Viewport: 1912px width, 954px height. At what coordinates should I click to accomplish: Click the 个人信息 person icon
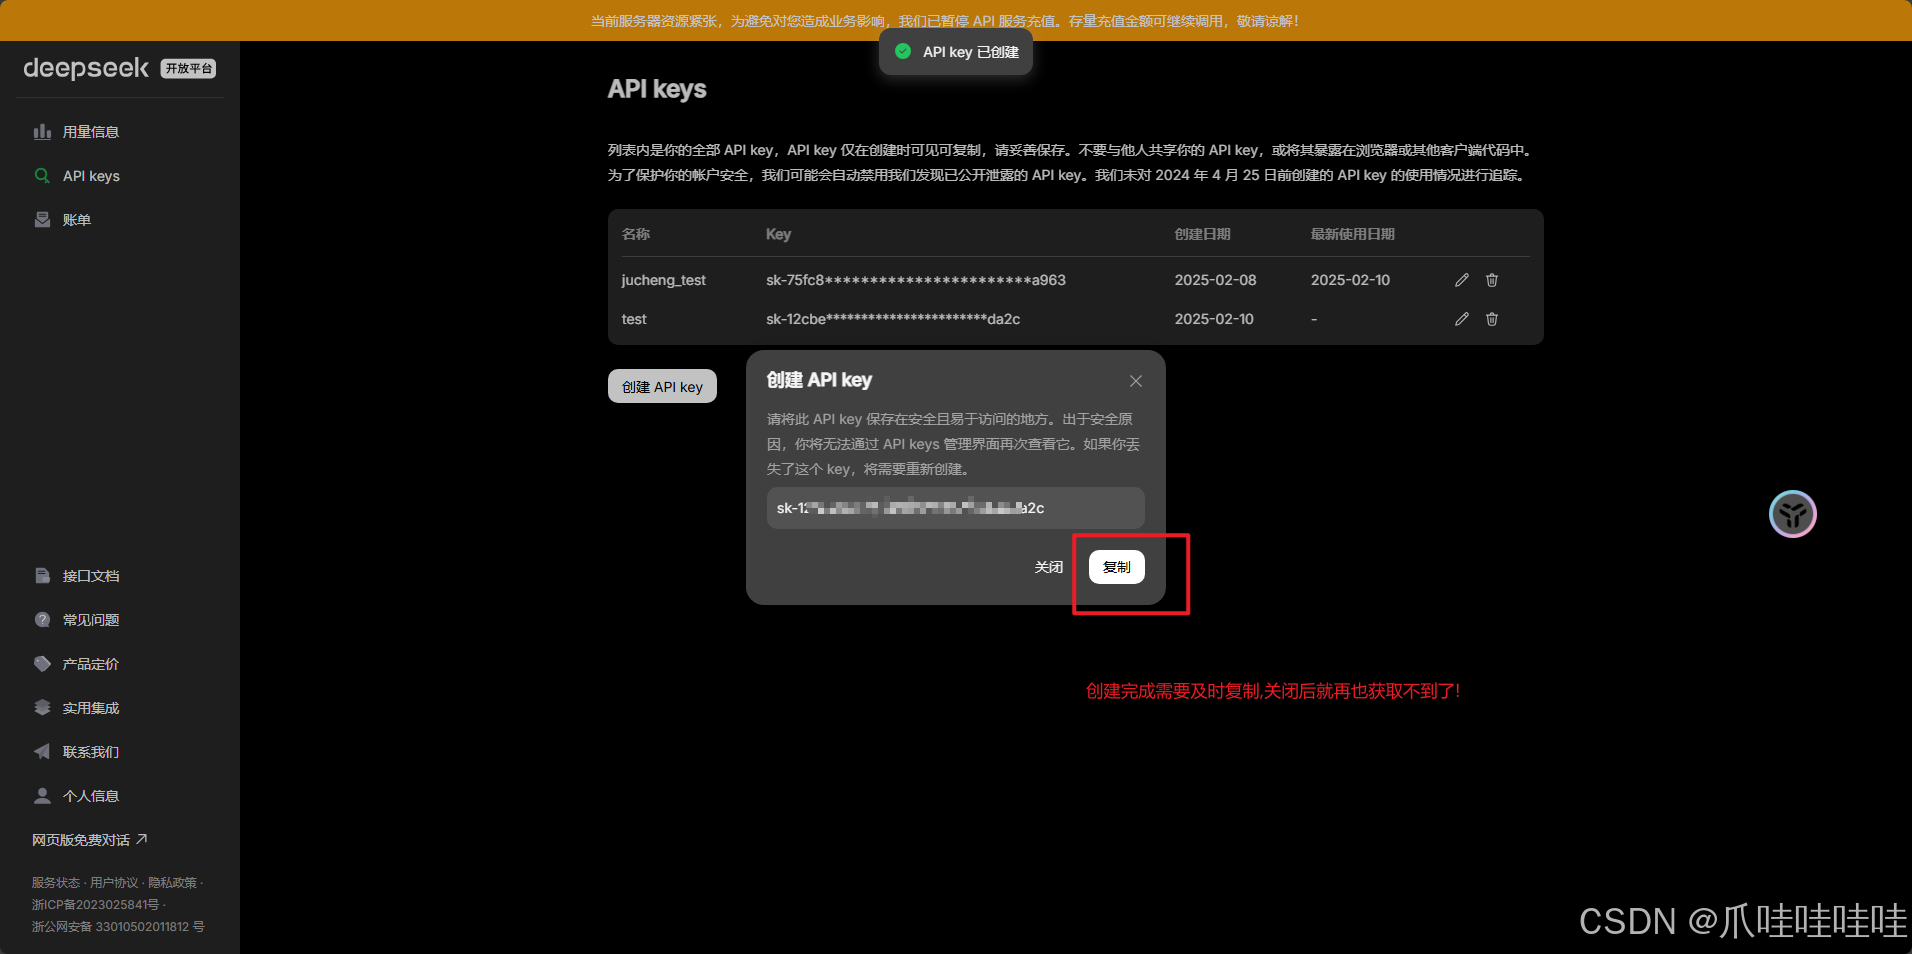pyautogui.click(x=42, y=796)
